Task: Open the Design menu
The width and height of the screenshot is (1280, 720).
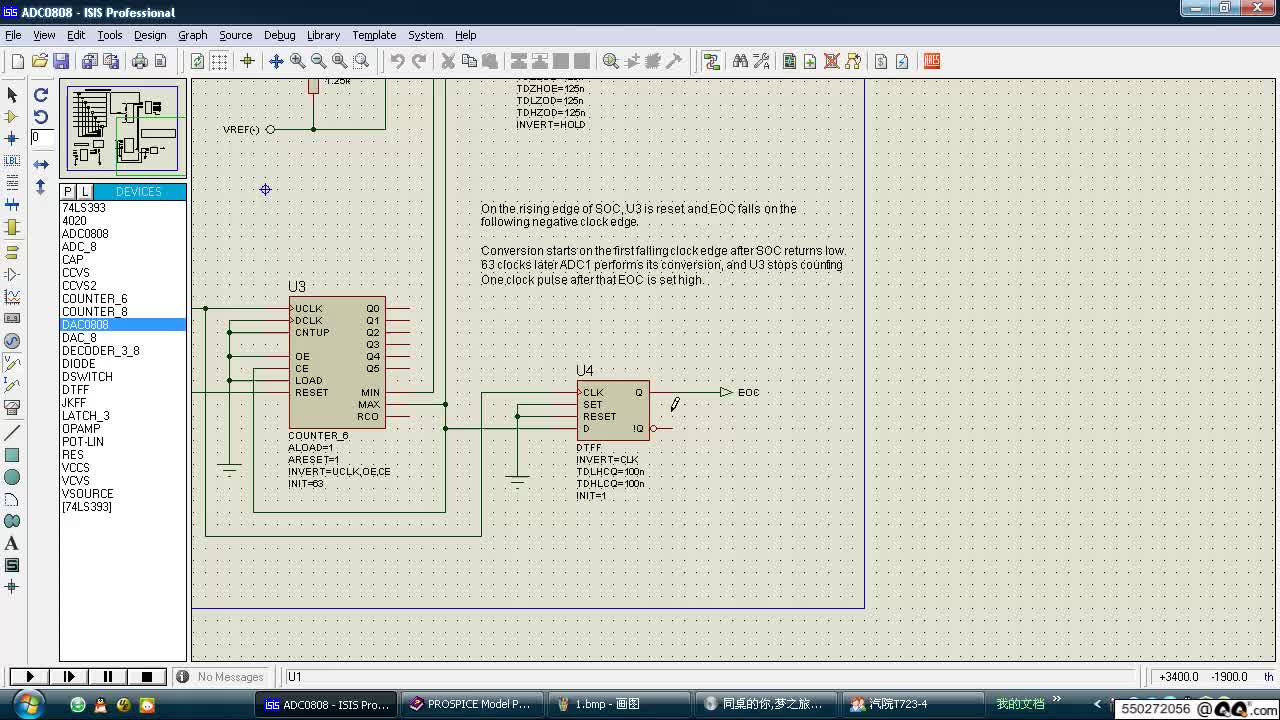Action: pos(150,35)
